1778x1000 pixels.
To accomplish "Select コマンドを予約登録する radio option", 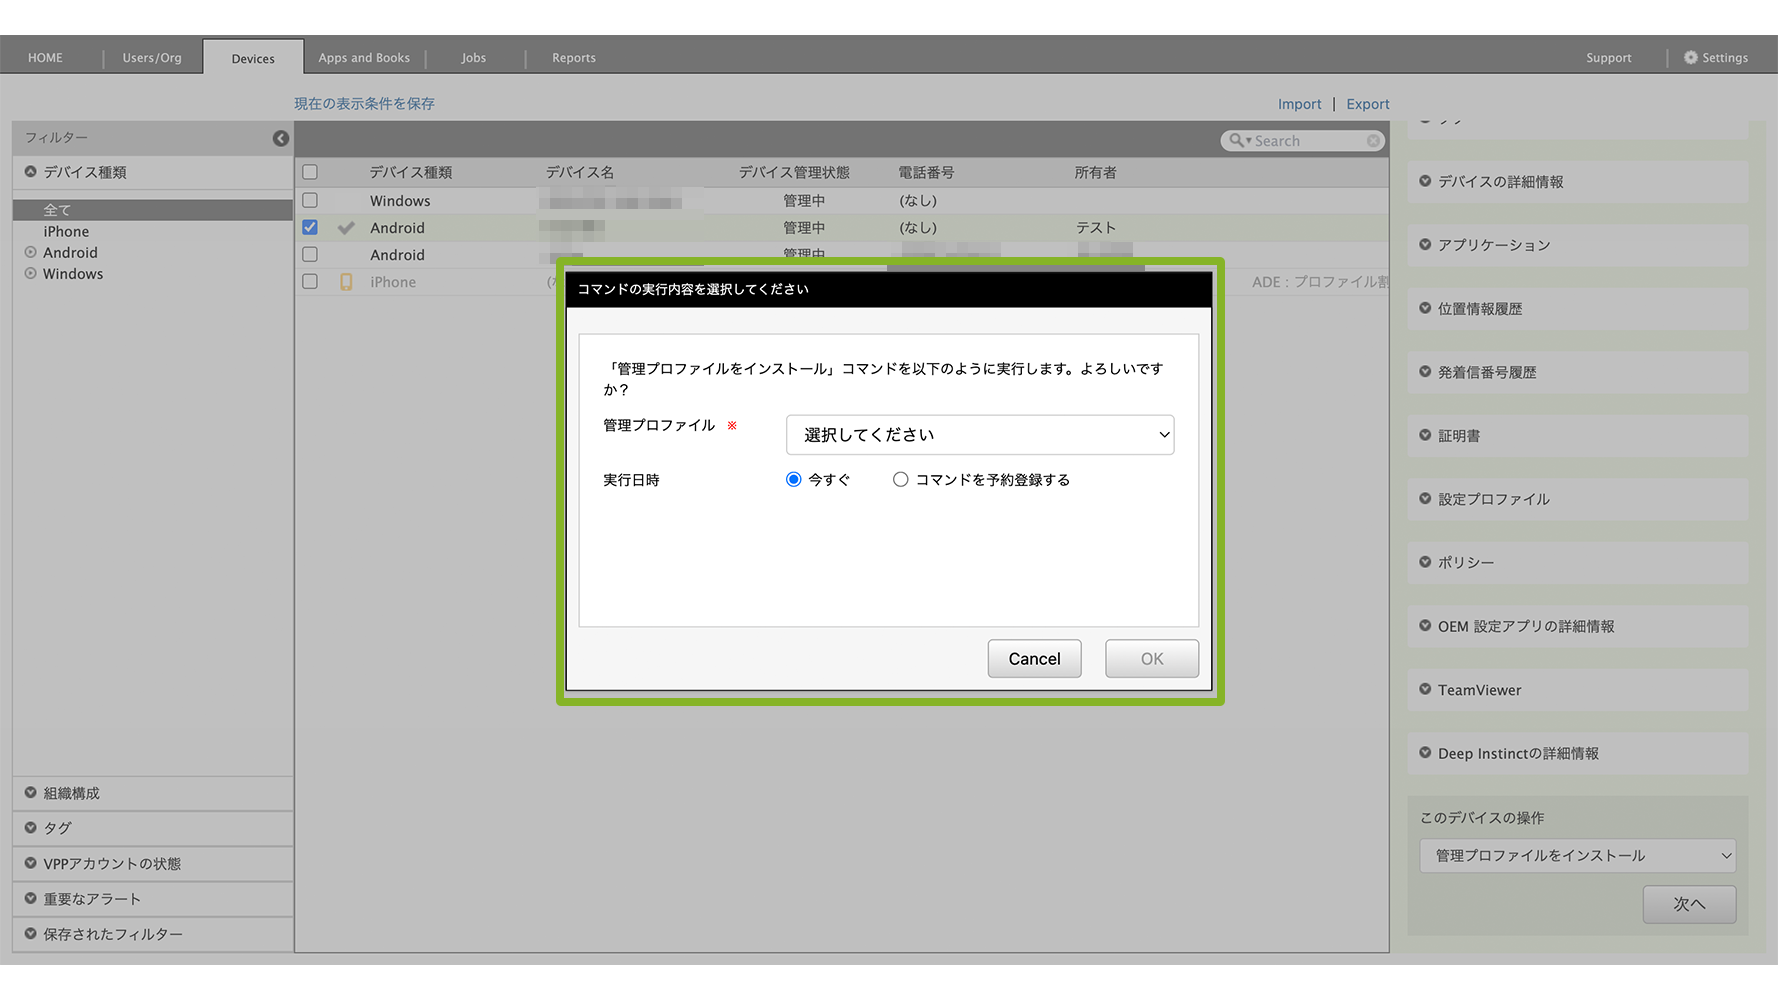I will pyautogui.click(x=901, y=480).
